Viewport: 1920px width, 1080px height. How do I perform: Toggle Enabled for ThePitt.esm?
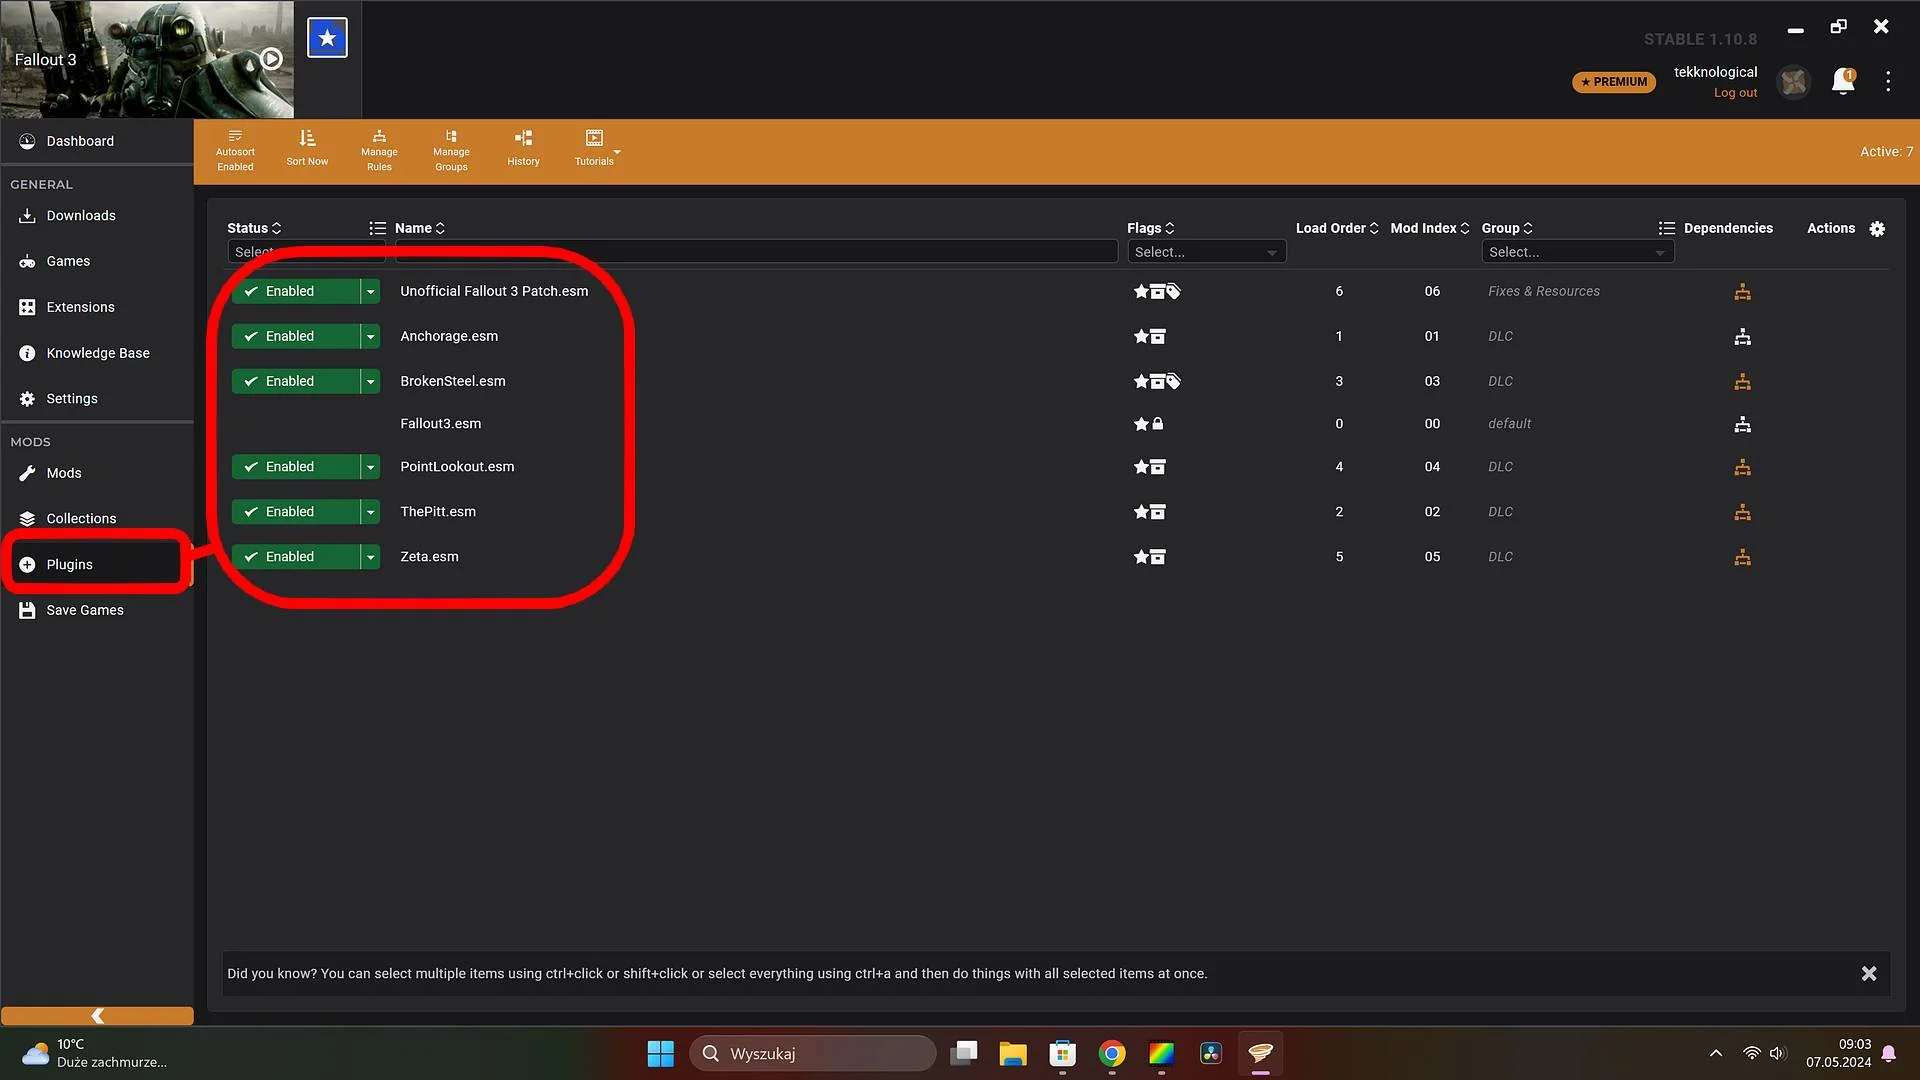pos(295,512)
